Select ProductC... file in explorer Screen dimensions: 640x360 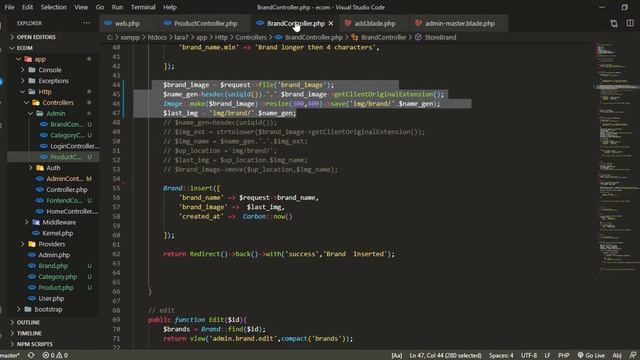pyautogui.click(x=53, y=157)
